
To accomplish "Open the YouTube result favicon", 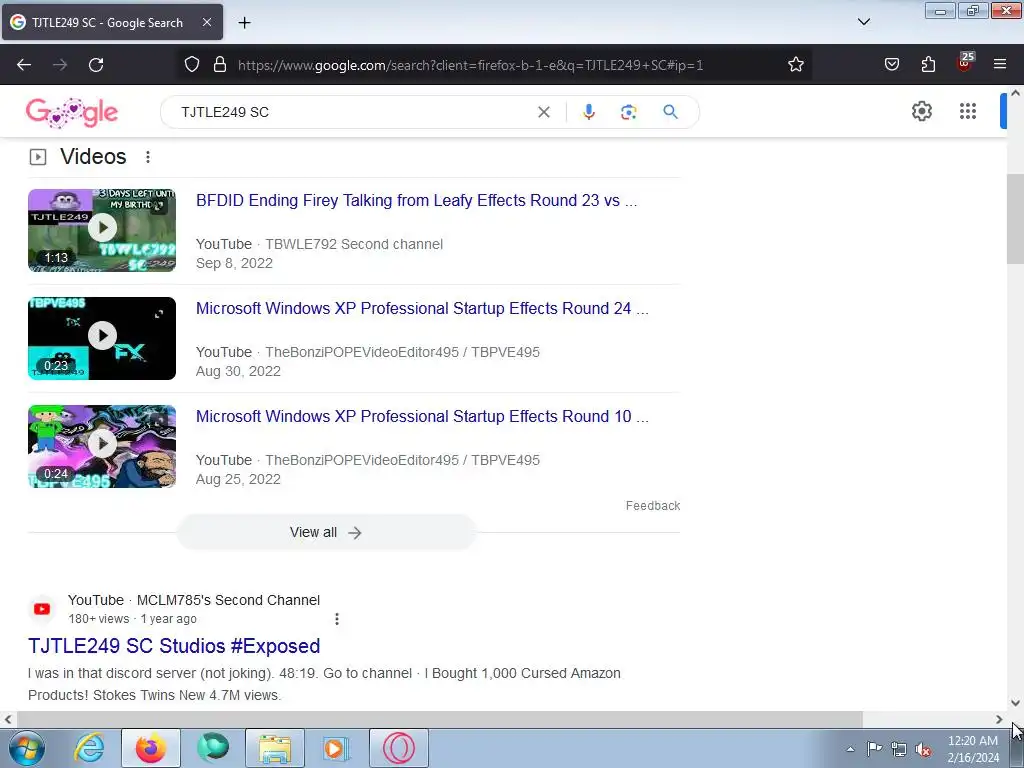I will (x=42, y=609).
